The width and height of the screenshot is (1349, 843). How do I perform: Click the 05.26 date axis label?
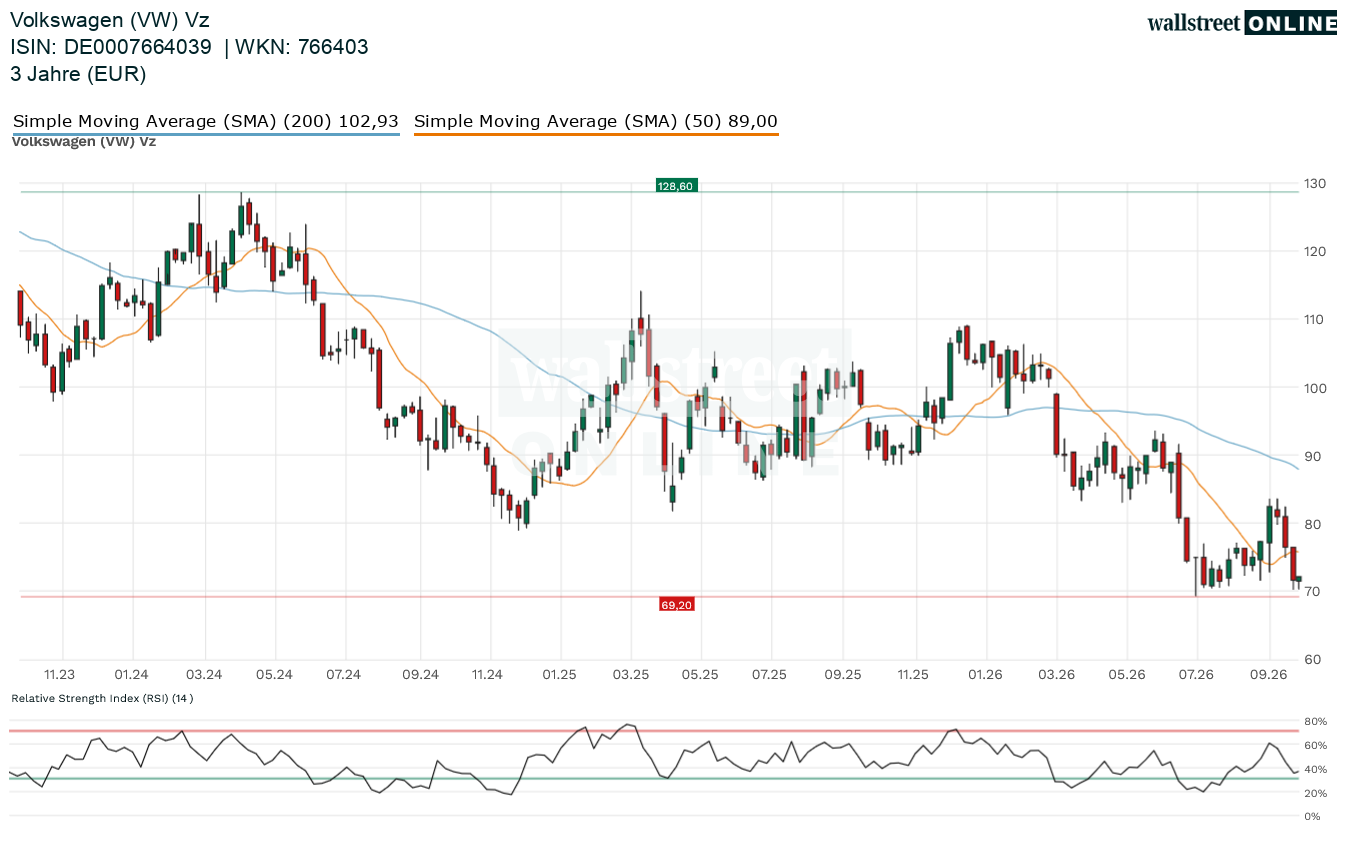1127,675
